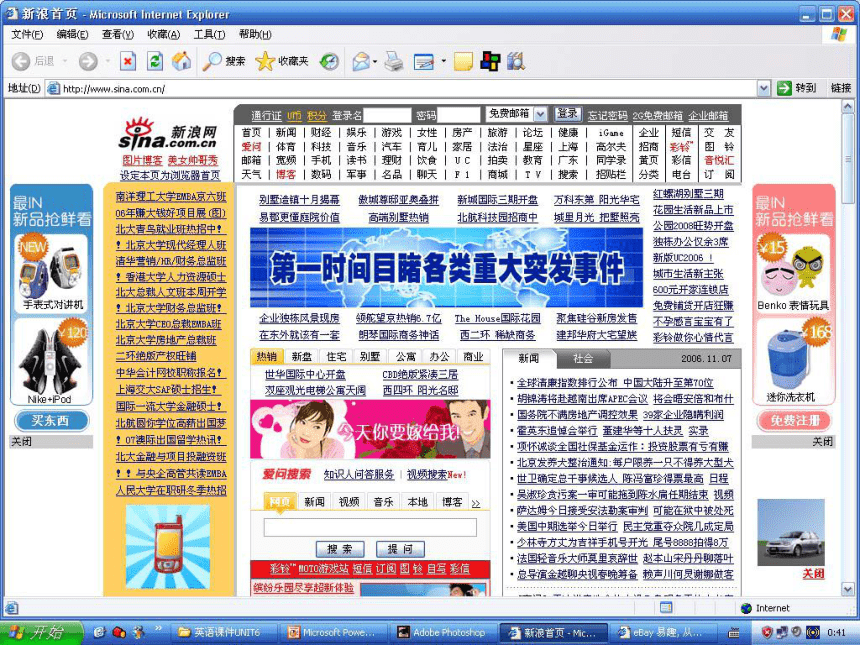The height and width of the screenshot is (645, 860).
Task: Print the page with the printer icon
Action: 394,61
